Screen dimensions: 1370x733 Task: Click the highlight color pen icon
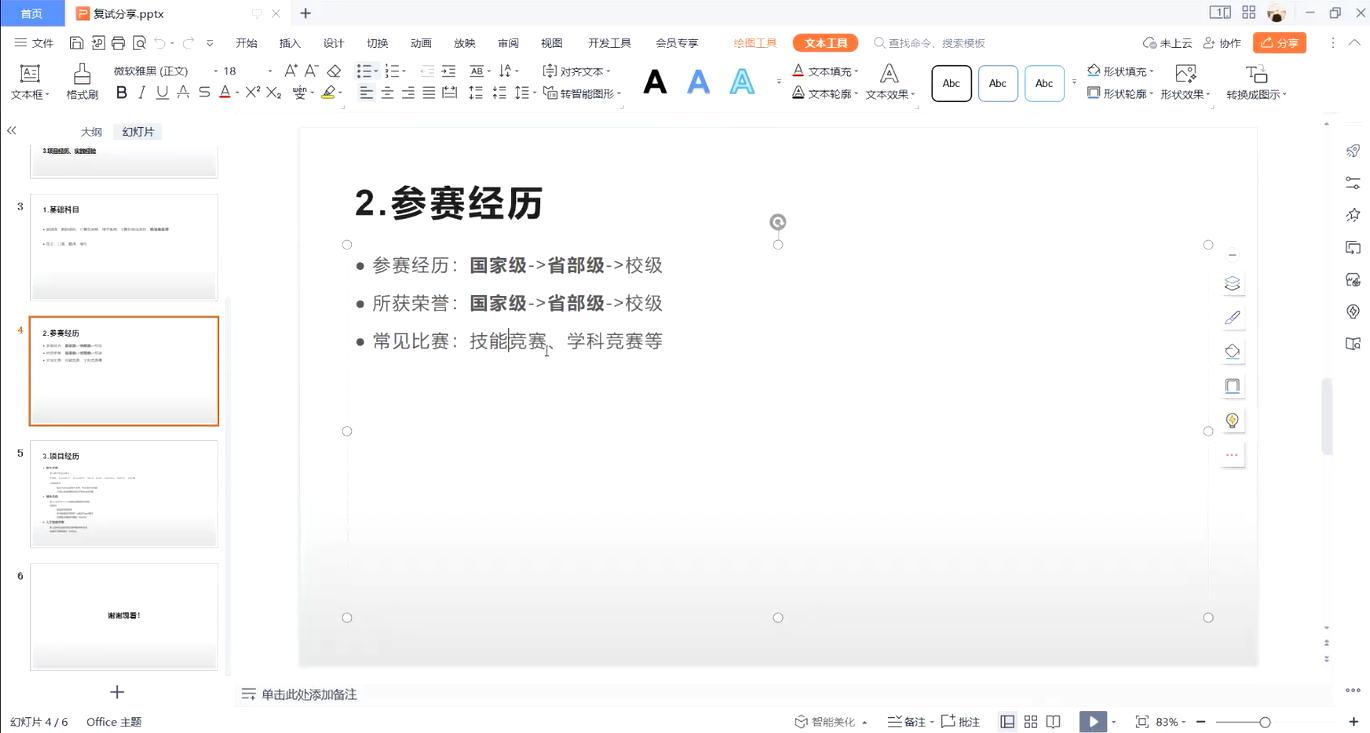point(329,91)
